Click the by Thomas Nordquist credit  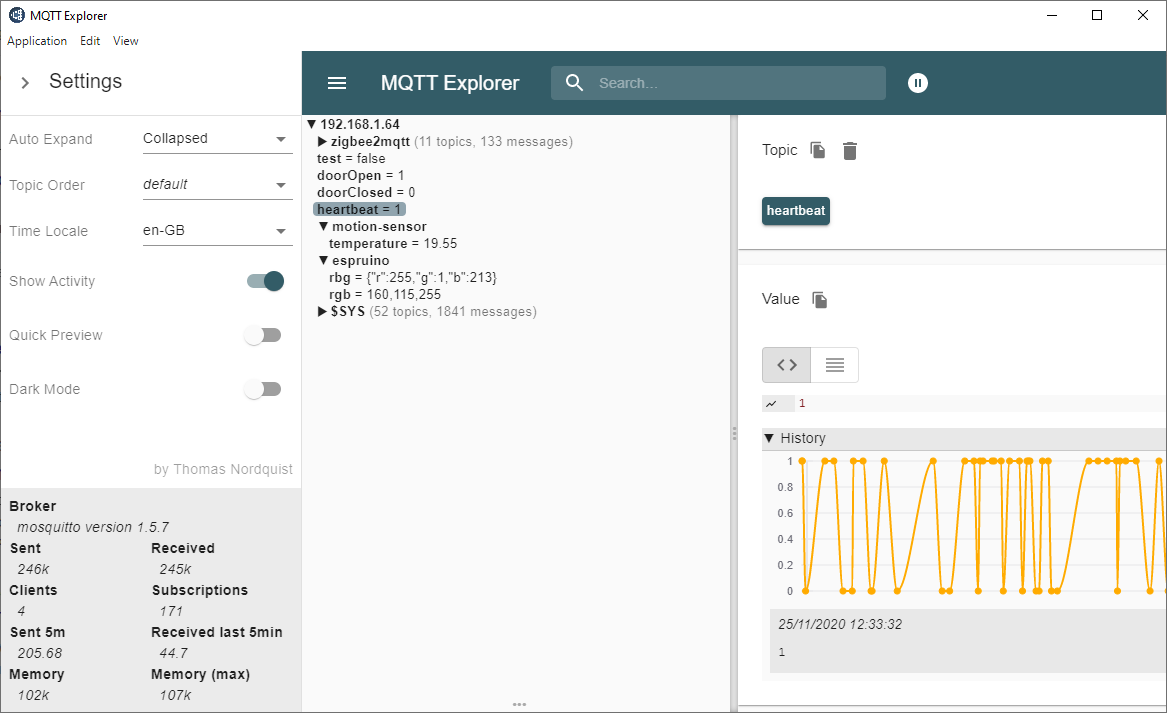click(x=223, y=469)
